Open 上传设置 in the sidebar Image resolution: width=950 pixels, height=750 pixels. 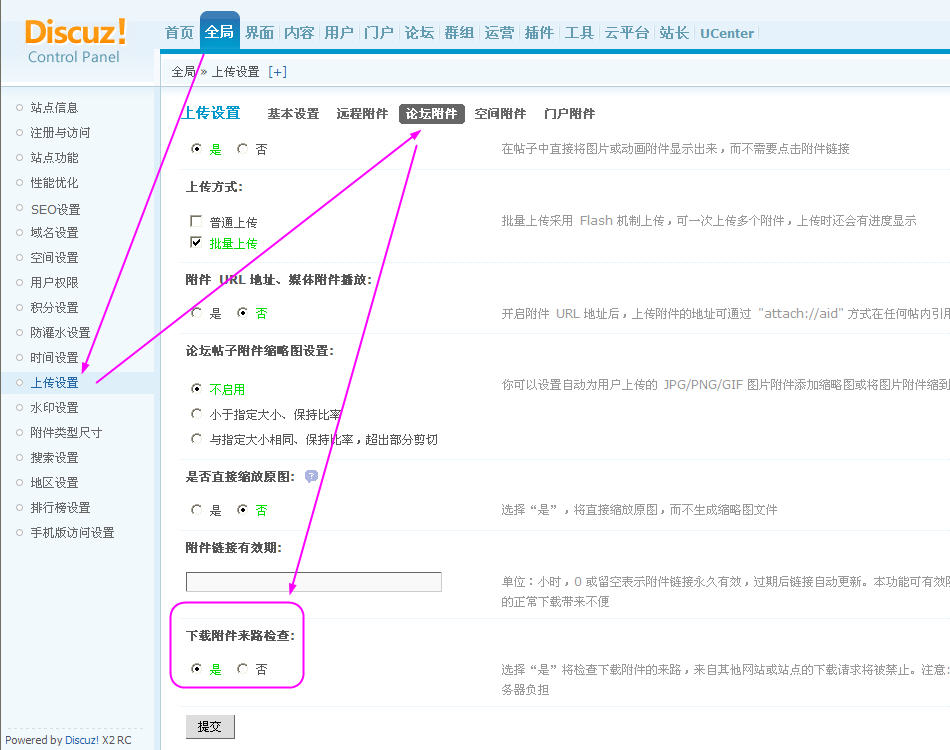[x=55, y=383]
